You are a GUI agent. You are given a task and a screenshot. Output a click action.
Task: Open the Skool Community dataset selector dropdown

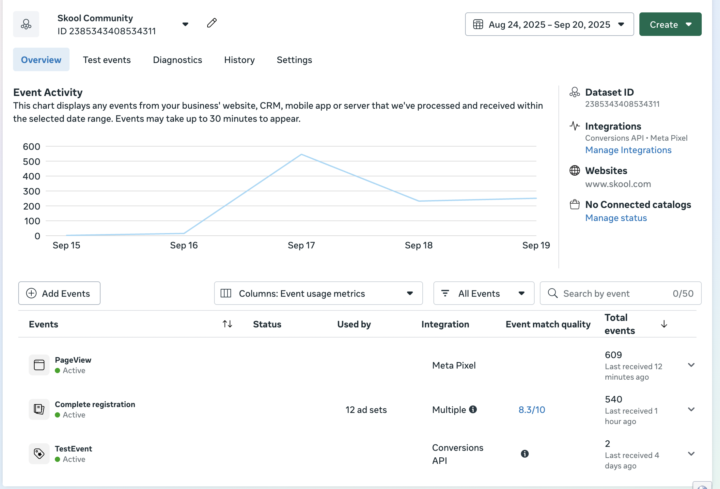pos(185,24)
